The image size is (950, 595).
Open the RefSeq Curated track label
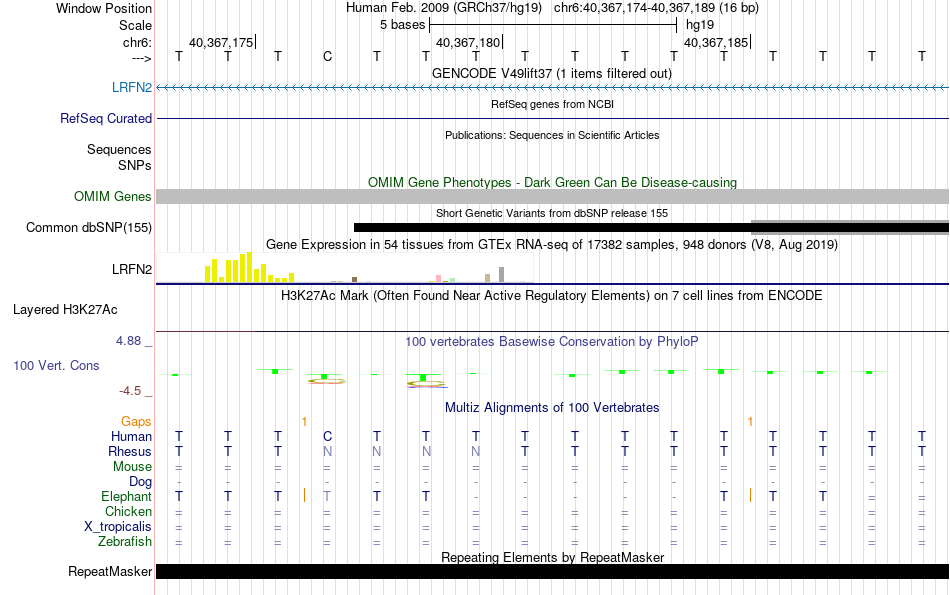[105, 118]
